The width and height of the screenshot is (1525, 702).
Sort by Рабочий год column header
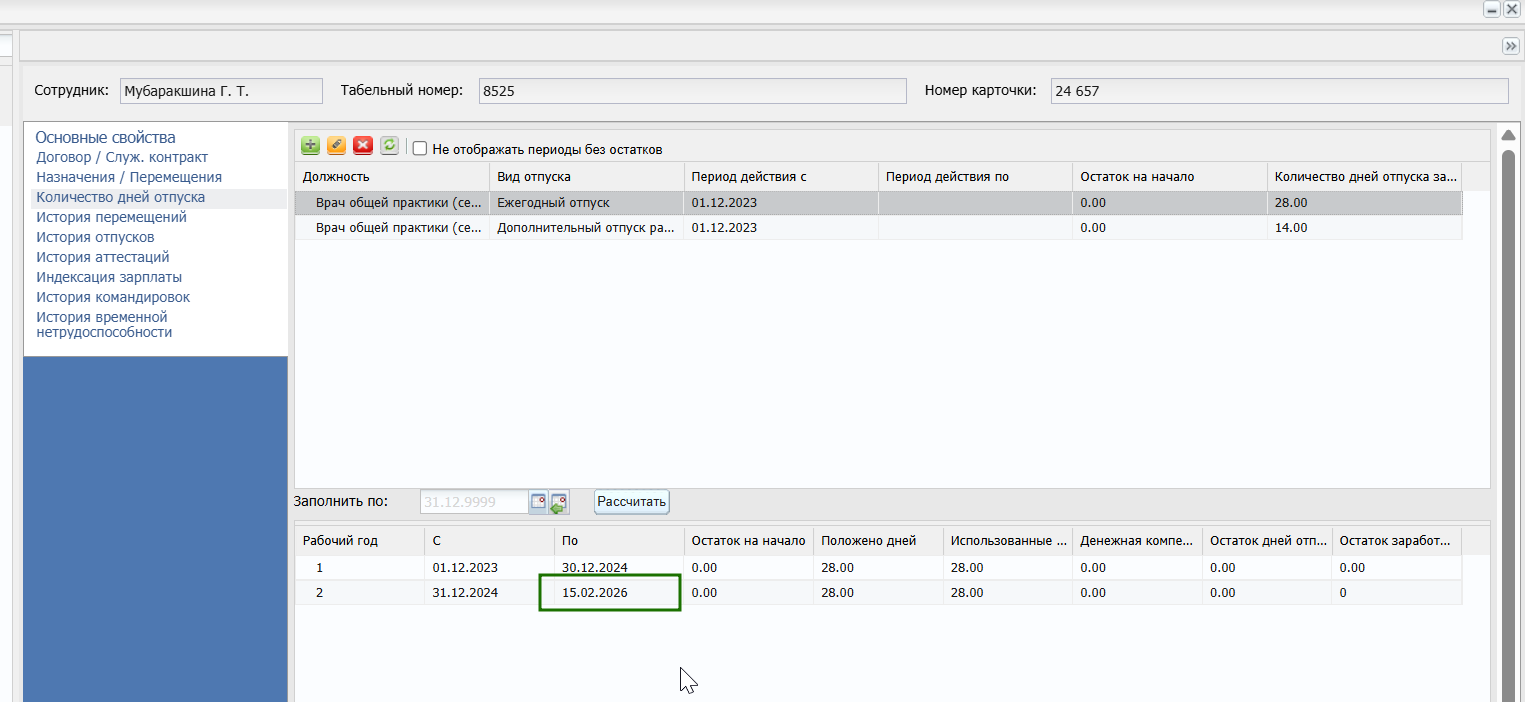point(359,541)
